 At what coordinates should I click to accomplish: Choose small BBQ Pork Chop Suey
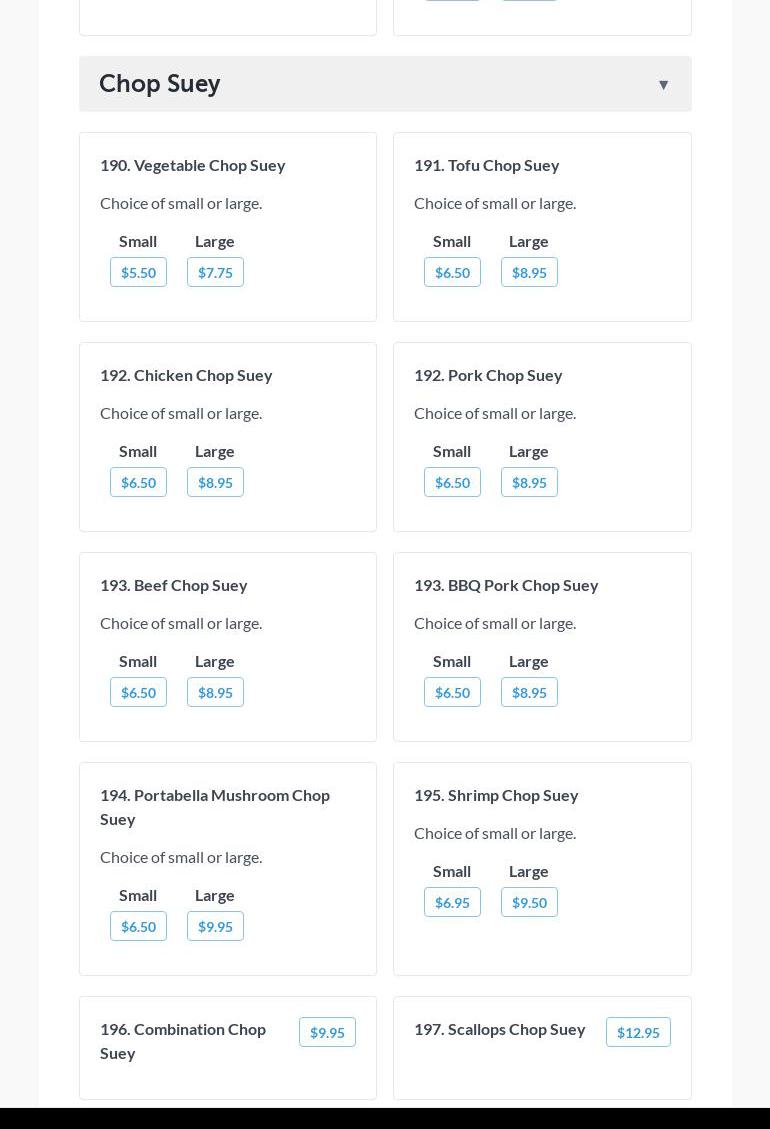tap(452, 692)
